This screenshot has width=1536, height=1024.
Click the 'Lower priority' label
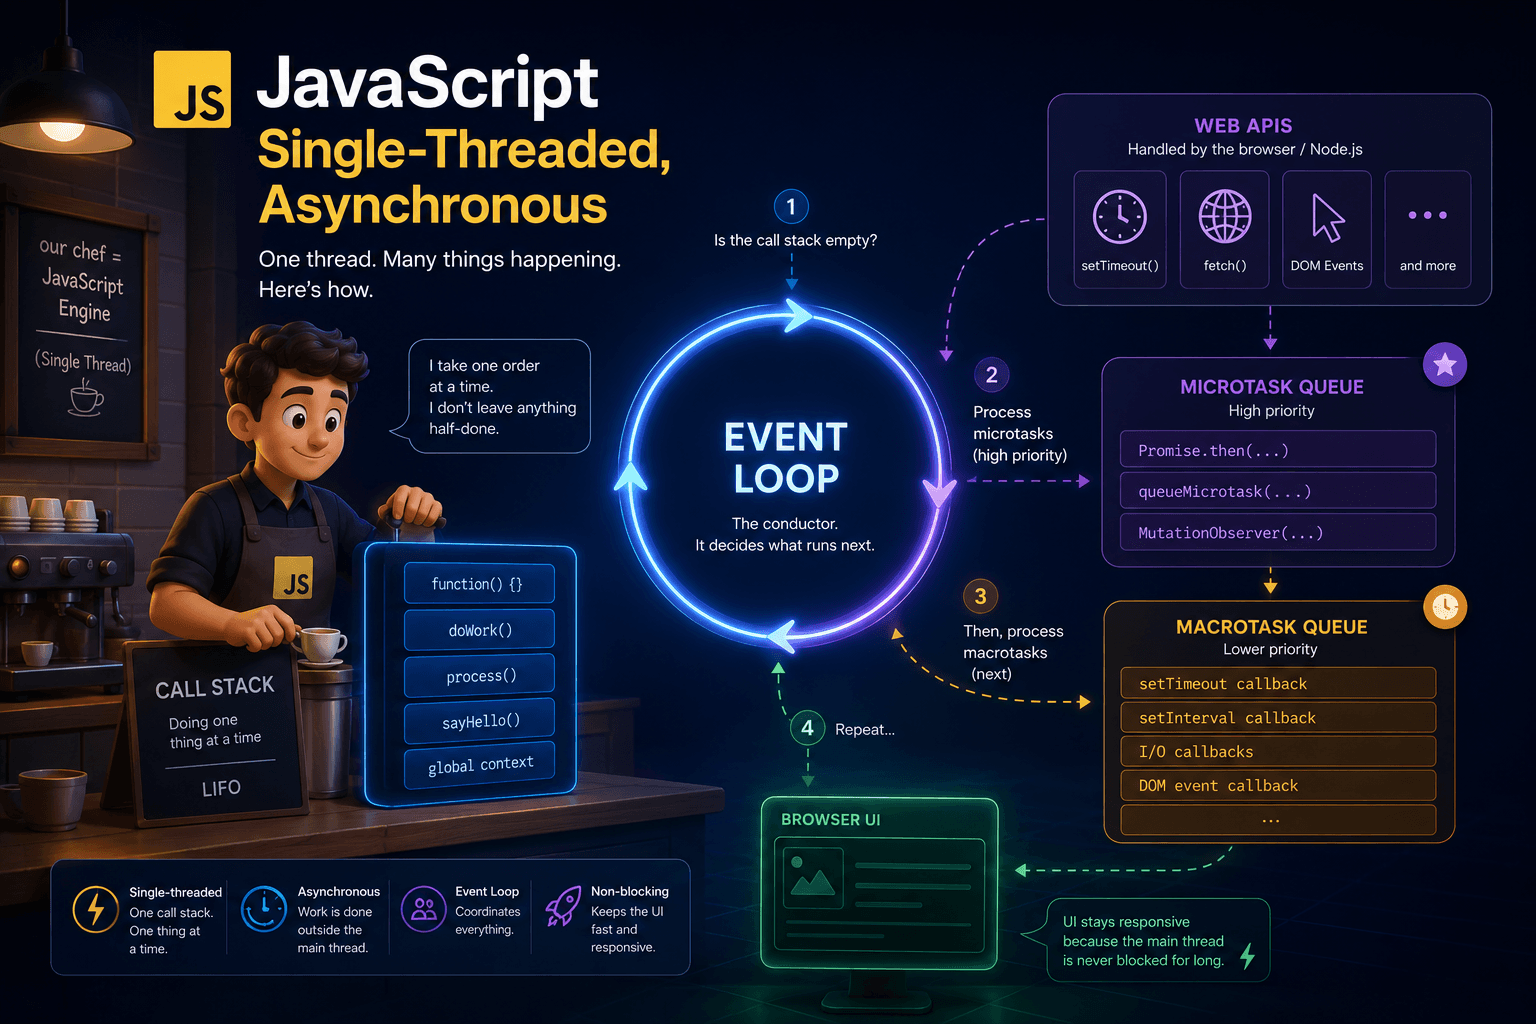1270,649
